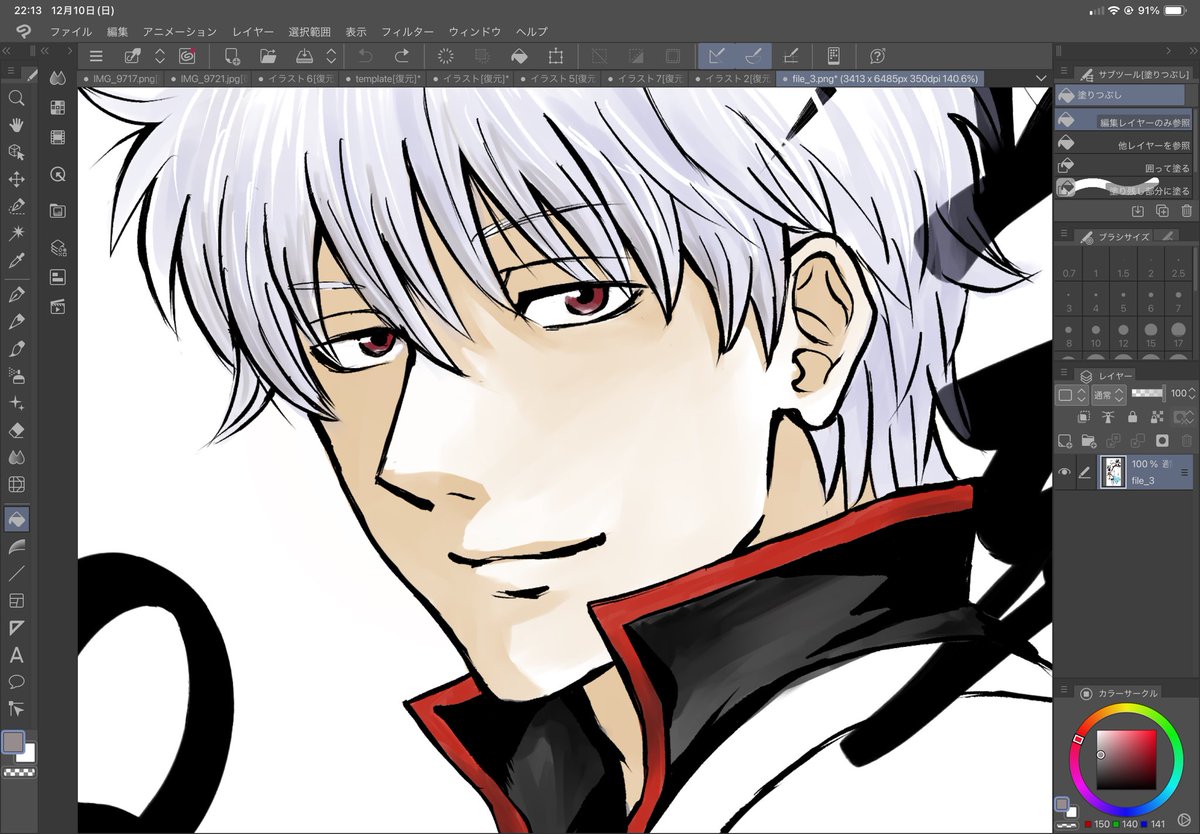Select the Gradient tool

coord(16,547)
